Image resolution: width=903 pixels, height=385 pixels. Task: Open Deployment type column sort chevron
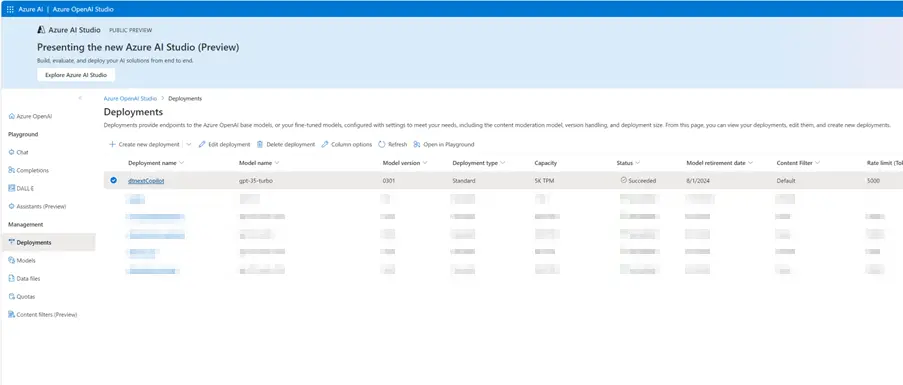coord(503,163)
